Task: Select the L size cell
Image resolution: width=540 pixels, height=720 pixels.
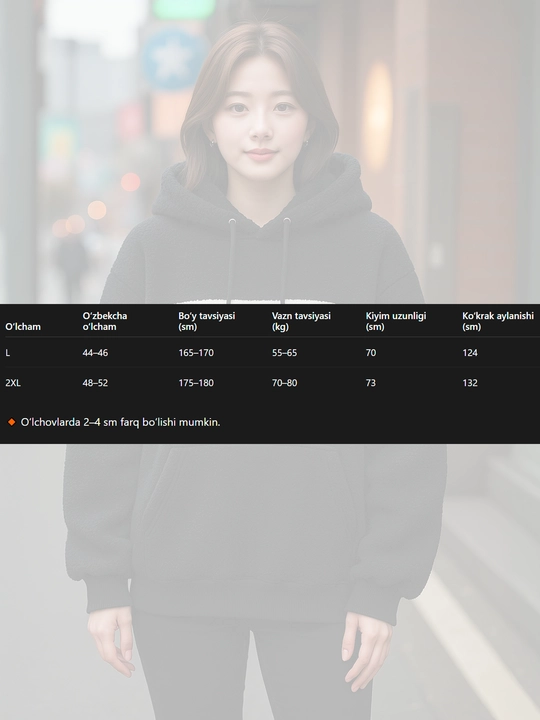Action: [8, 353]
